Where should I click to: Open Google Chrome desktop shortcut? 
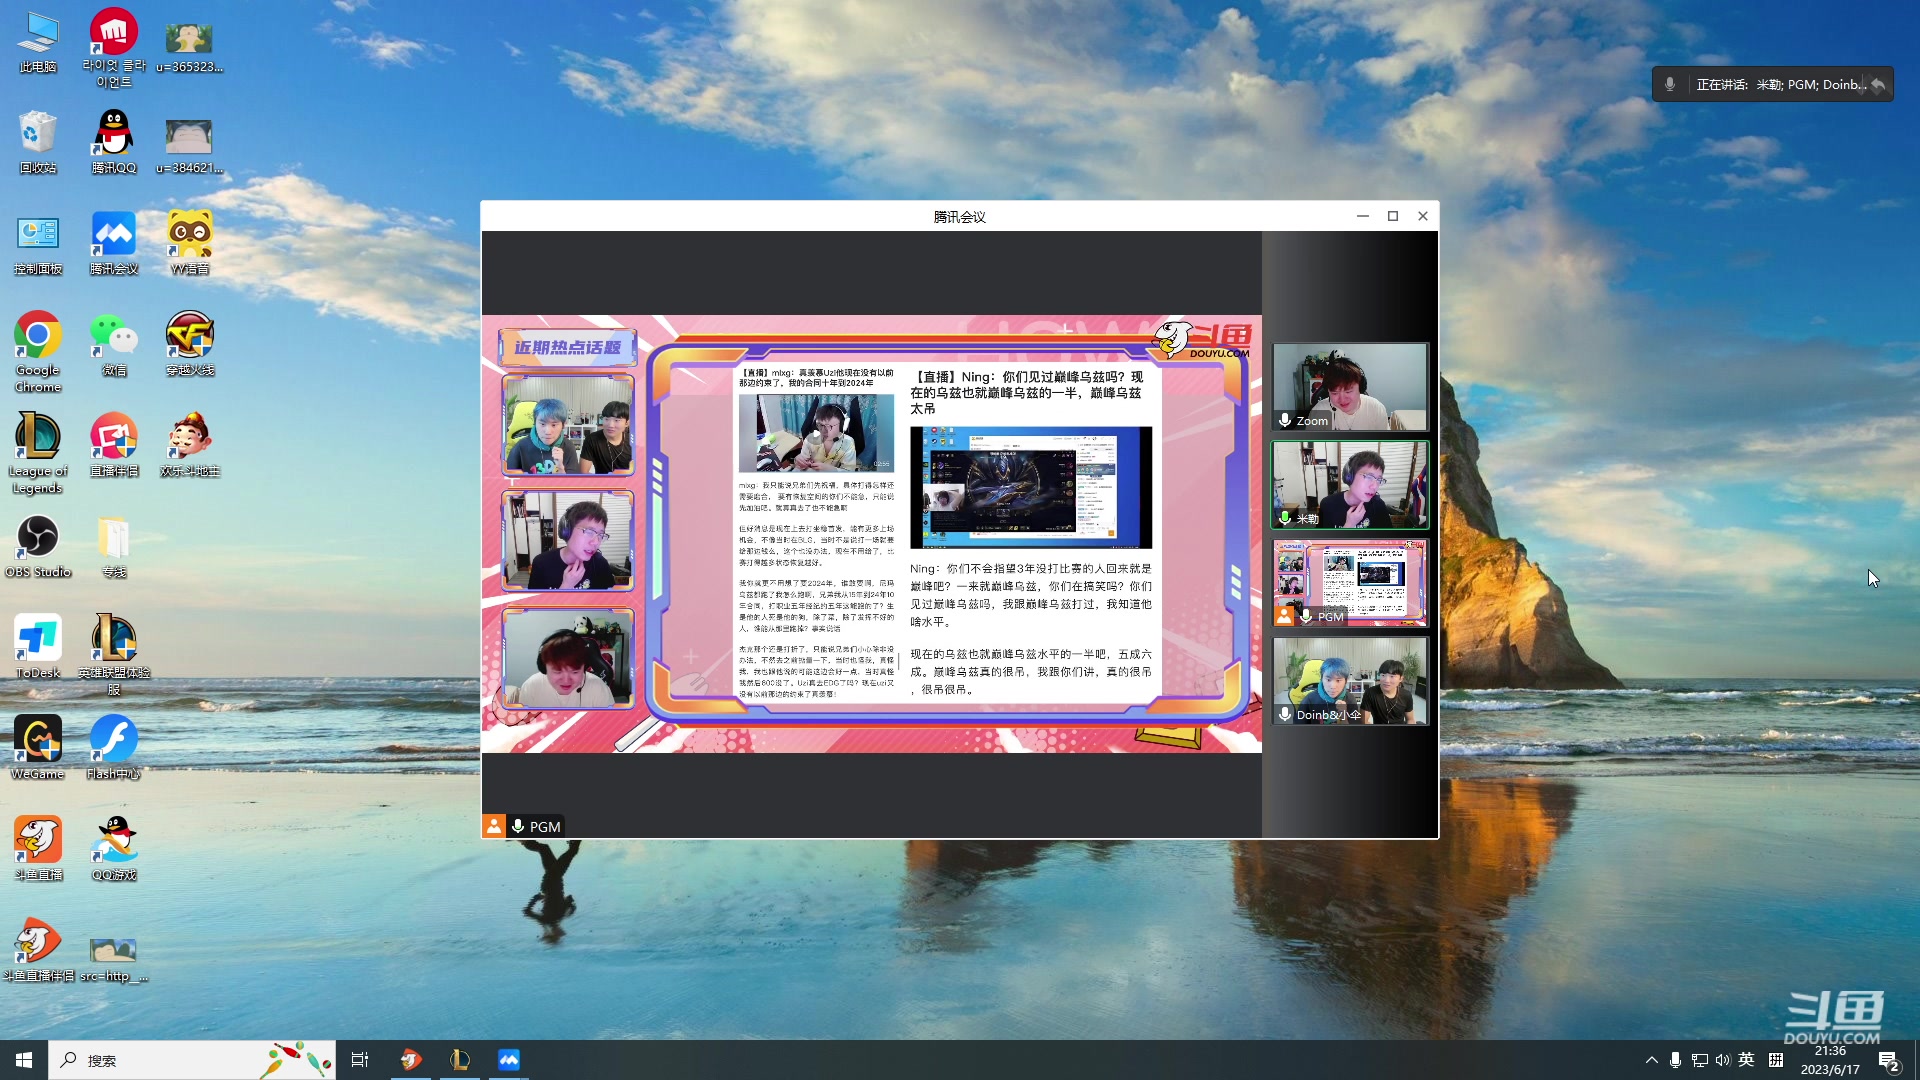pyautogui.click(x=38, y=352)
